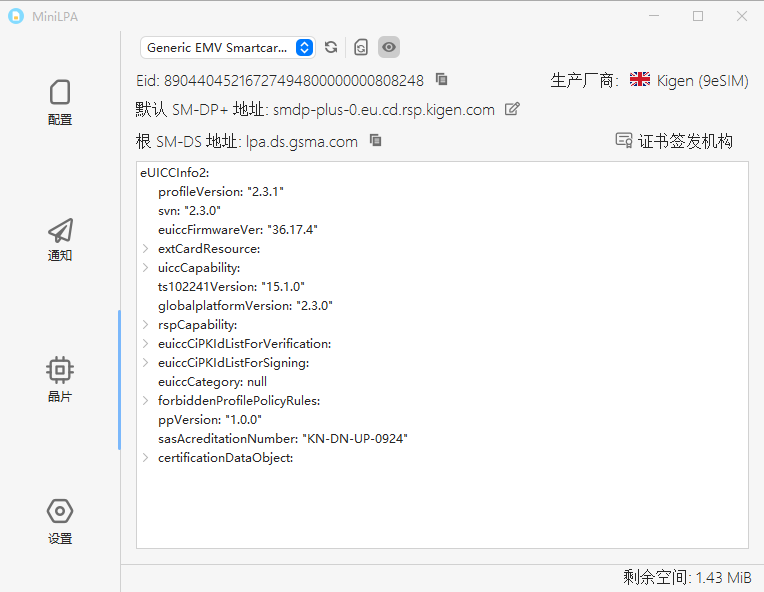764x592 pixels.
Task: Edit the default SM-DP+ address
Action: tap(512, 109)
